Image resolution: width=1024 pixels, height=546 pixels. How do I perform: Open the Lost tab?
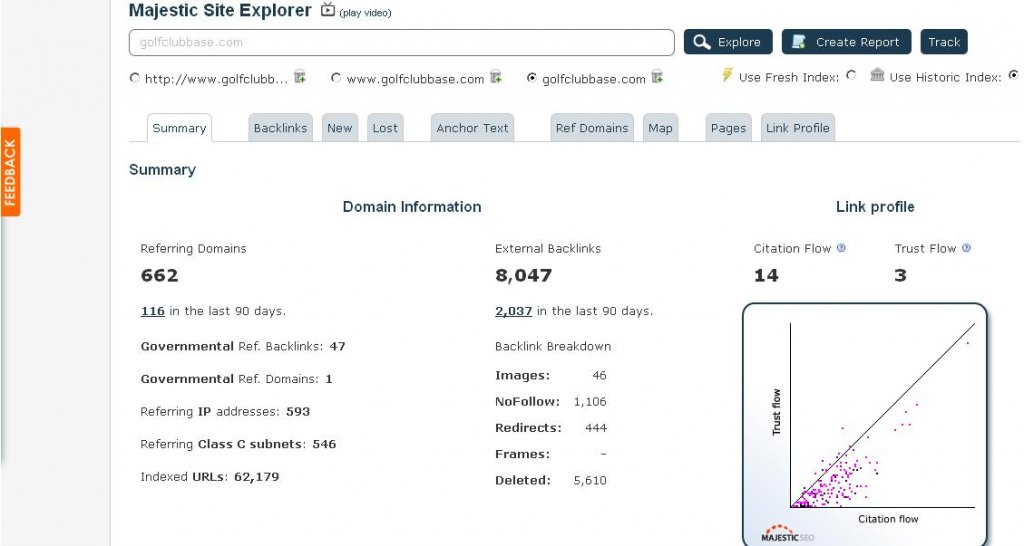click(x=385, y=128)
